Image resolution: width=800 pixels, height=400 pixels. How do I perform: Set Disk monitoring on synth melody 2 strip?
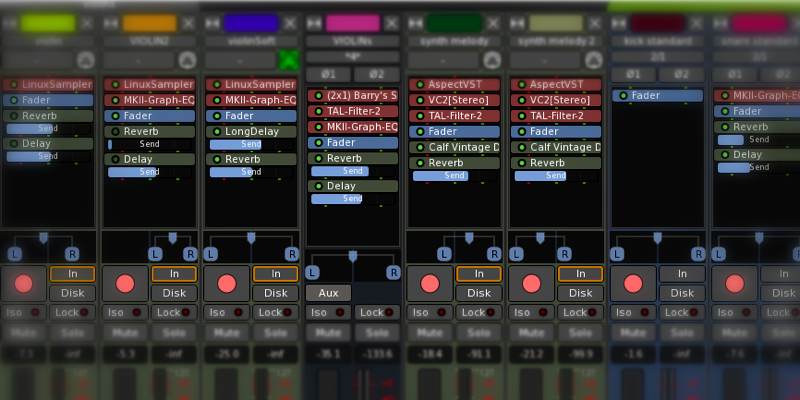pos(580,293)
